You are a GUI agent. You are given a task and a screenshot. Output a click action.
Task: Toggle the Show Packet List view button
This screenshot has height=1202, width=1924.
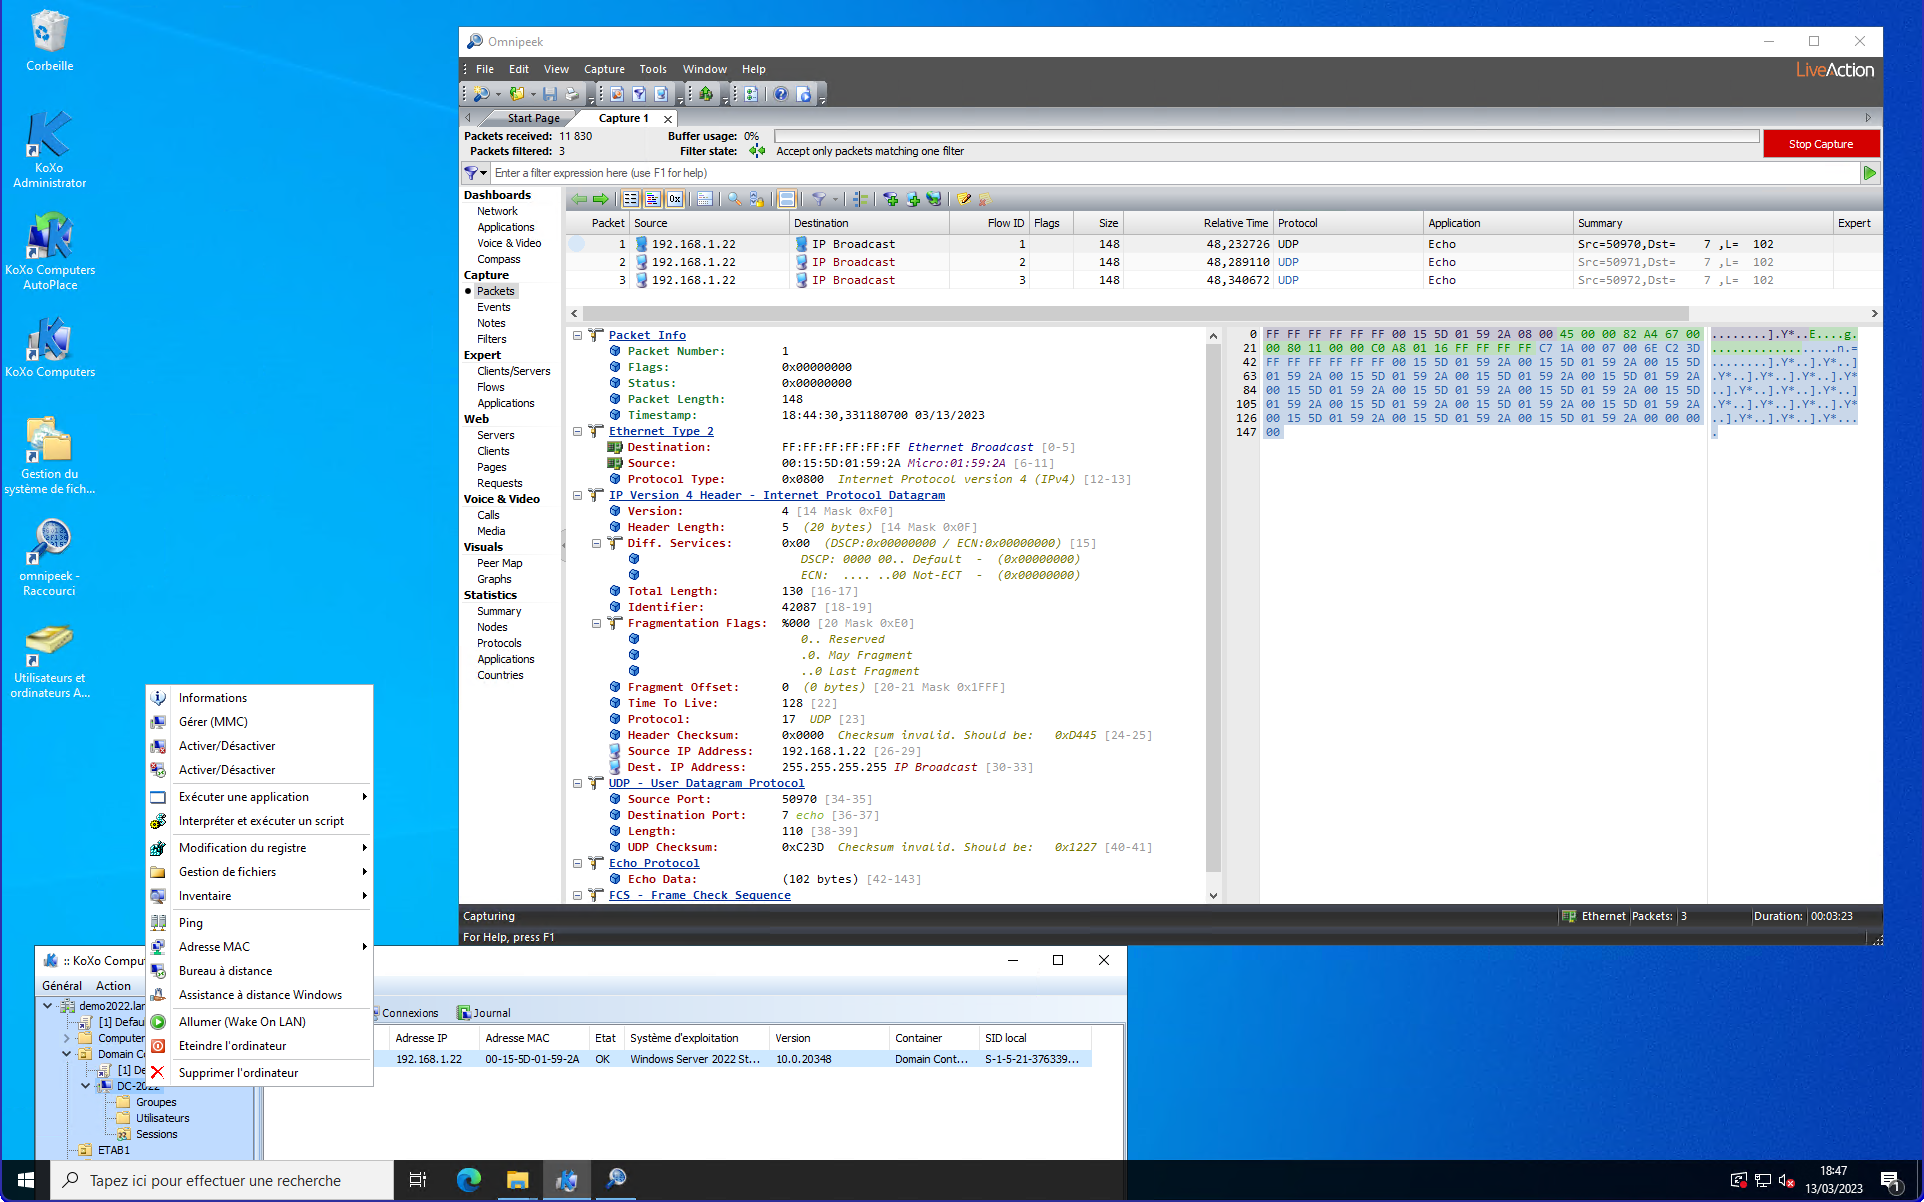631,199
